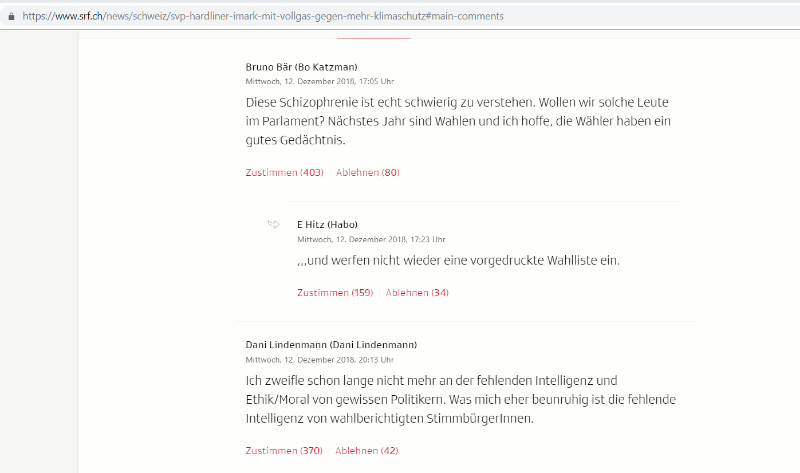Reject Bruno Bär's comment via Ablehnen (80)
The image size is (800, 473).
(367, 173)
